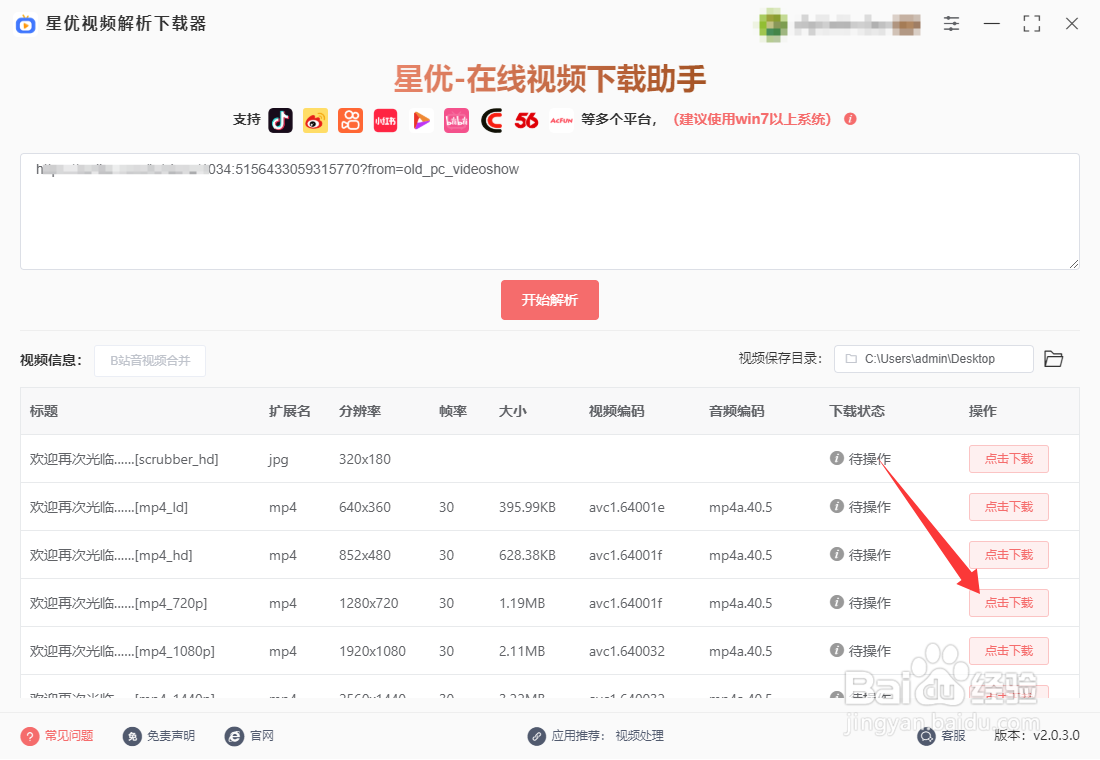Click the AcFun platform icon

561,121
